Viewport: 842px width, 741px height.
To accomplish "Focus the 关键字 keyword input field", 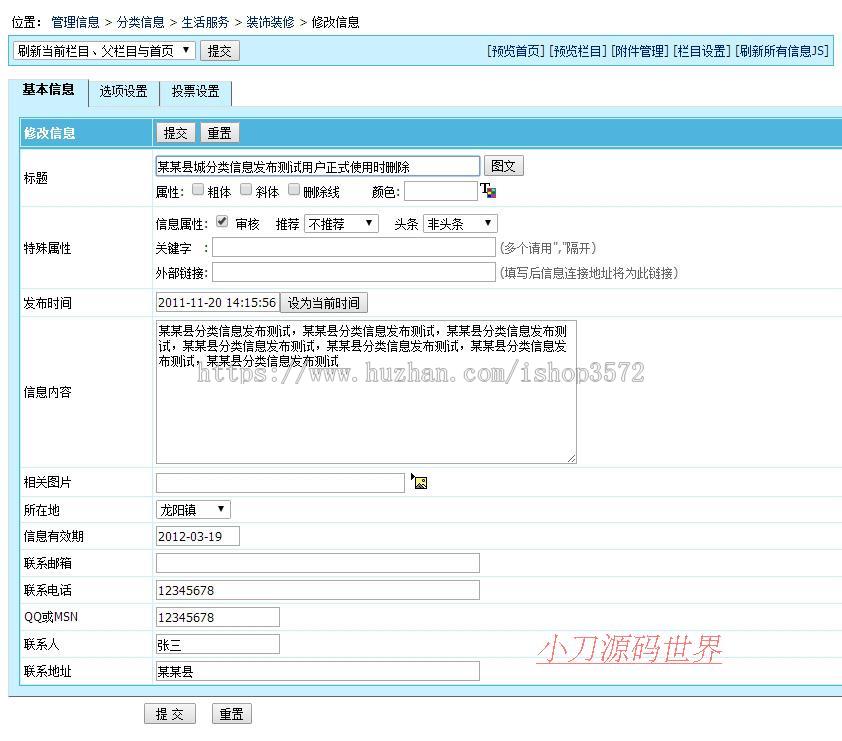I will coord(354,248).
